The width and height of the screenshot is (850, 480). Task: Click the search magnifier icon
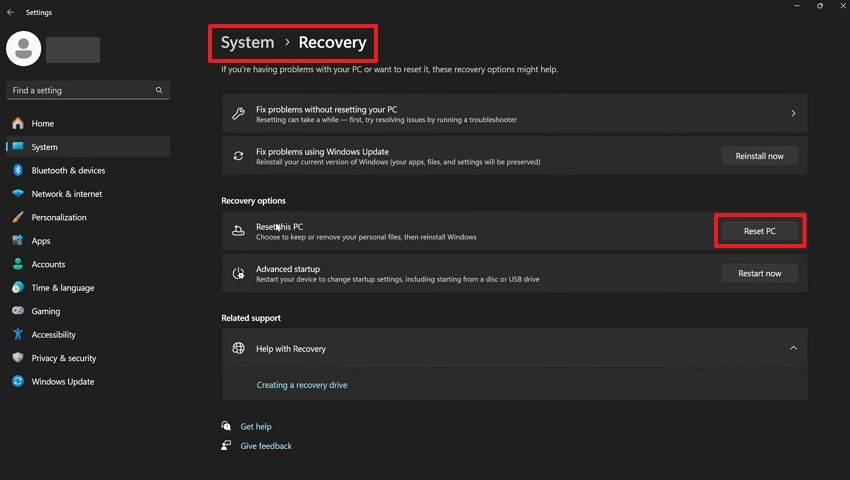[x=159, y=90]
